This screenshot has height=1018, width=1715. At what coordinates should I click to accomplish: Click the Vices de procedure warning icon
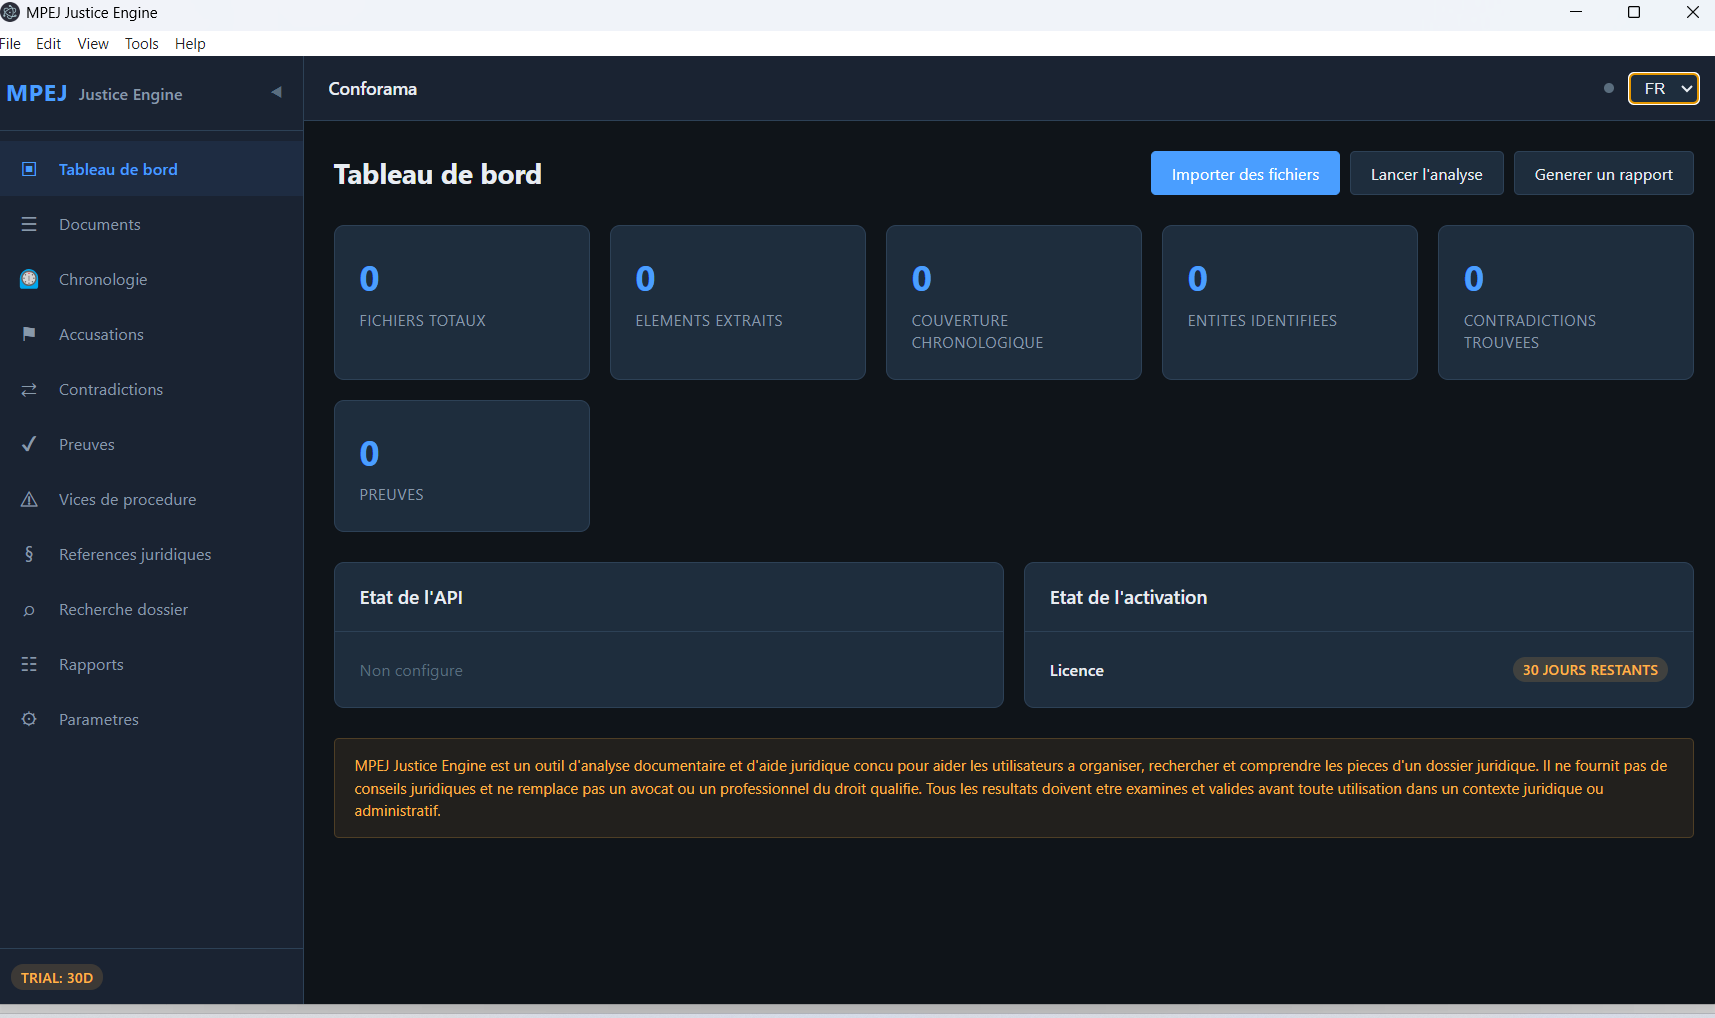pos(29,499)
